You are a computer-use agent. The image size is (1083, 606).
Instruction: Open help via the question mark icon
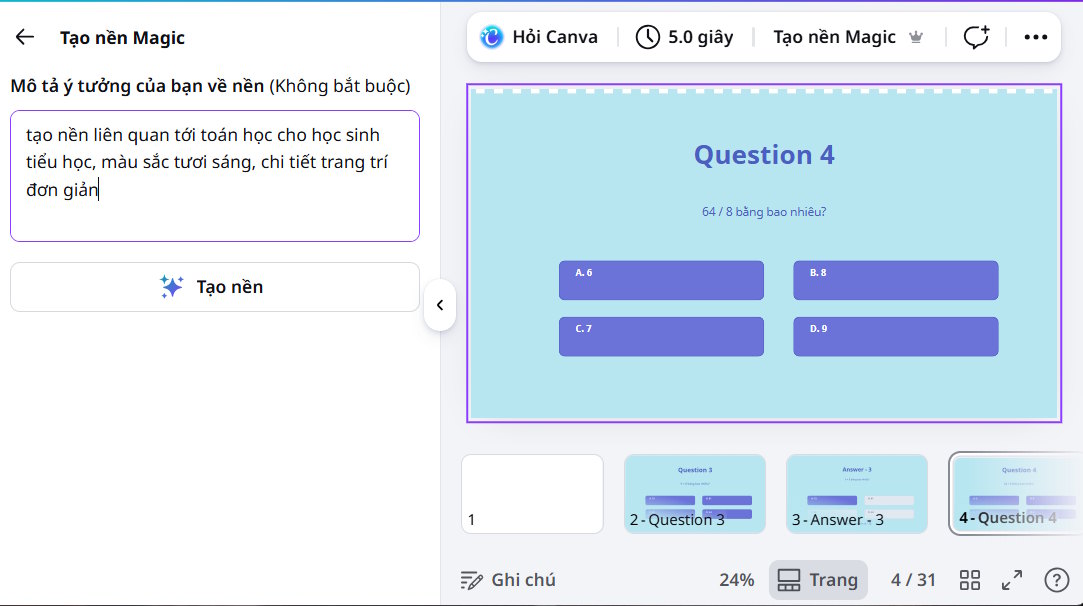[x=1055, y=580]
